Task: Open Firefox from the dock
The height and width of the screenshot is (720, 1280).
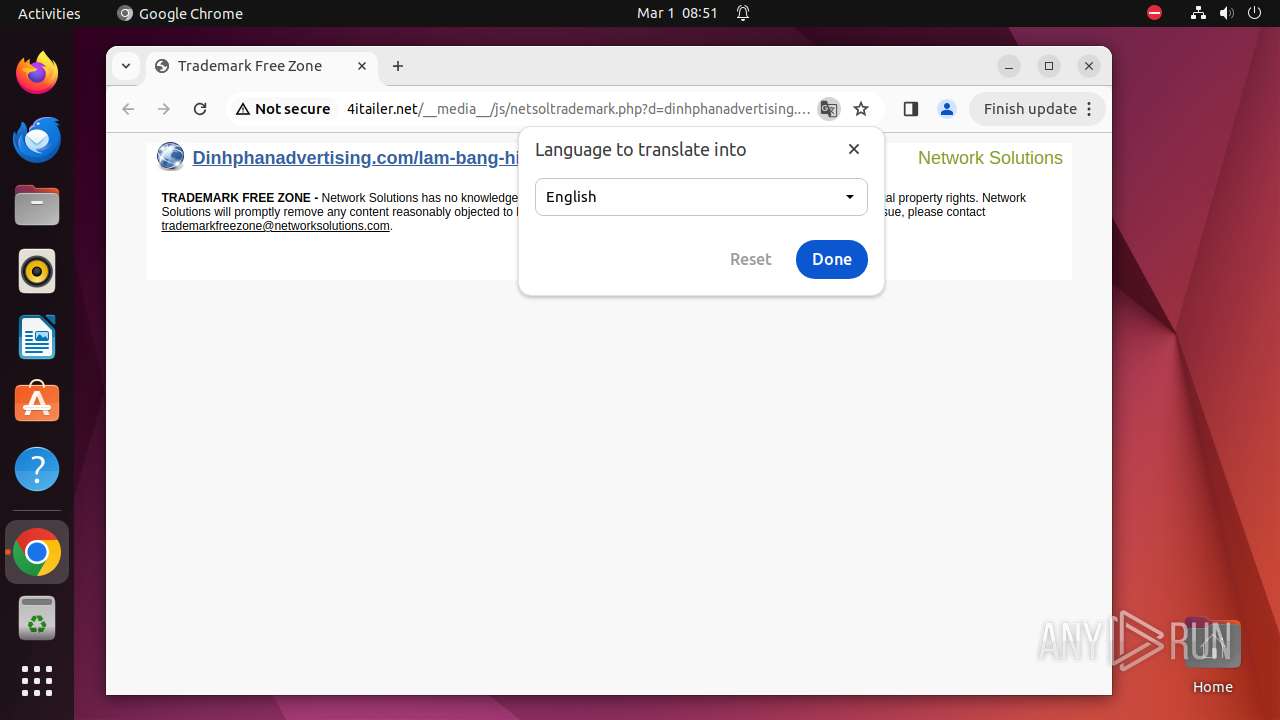Action: (37, 73)
